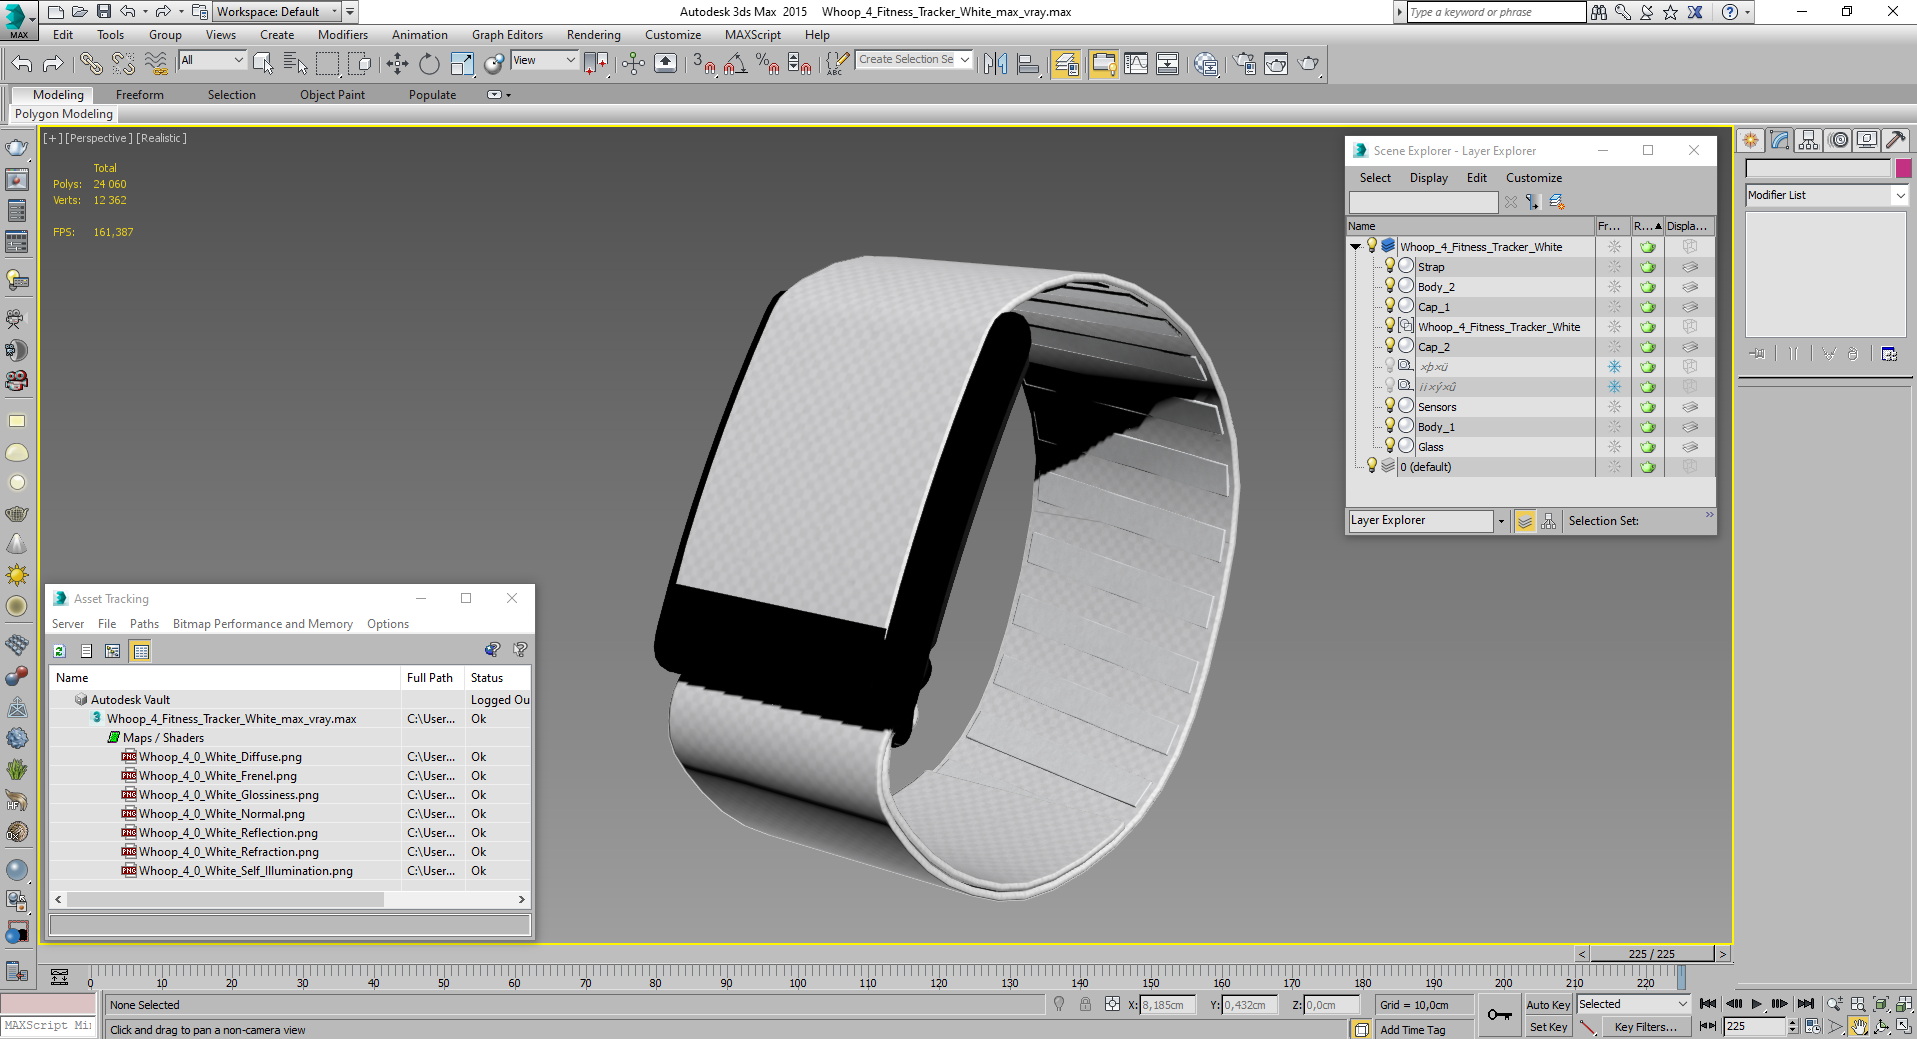Click the Undo arrow in main toolbar
1917x1039 pixels.
pyautogui.click(x=21, y=64)
